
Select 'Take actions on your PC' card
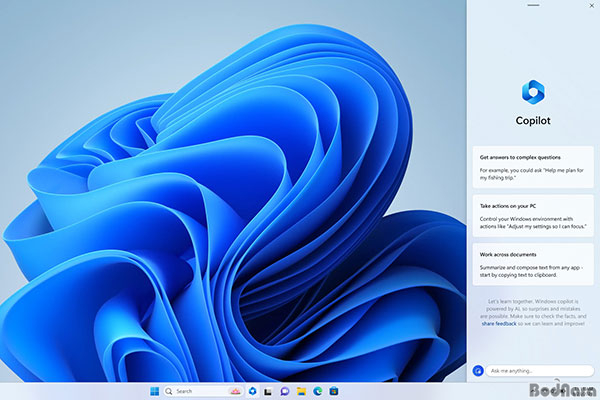(533, 216)
